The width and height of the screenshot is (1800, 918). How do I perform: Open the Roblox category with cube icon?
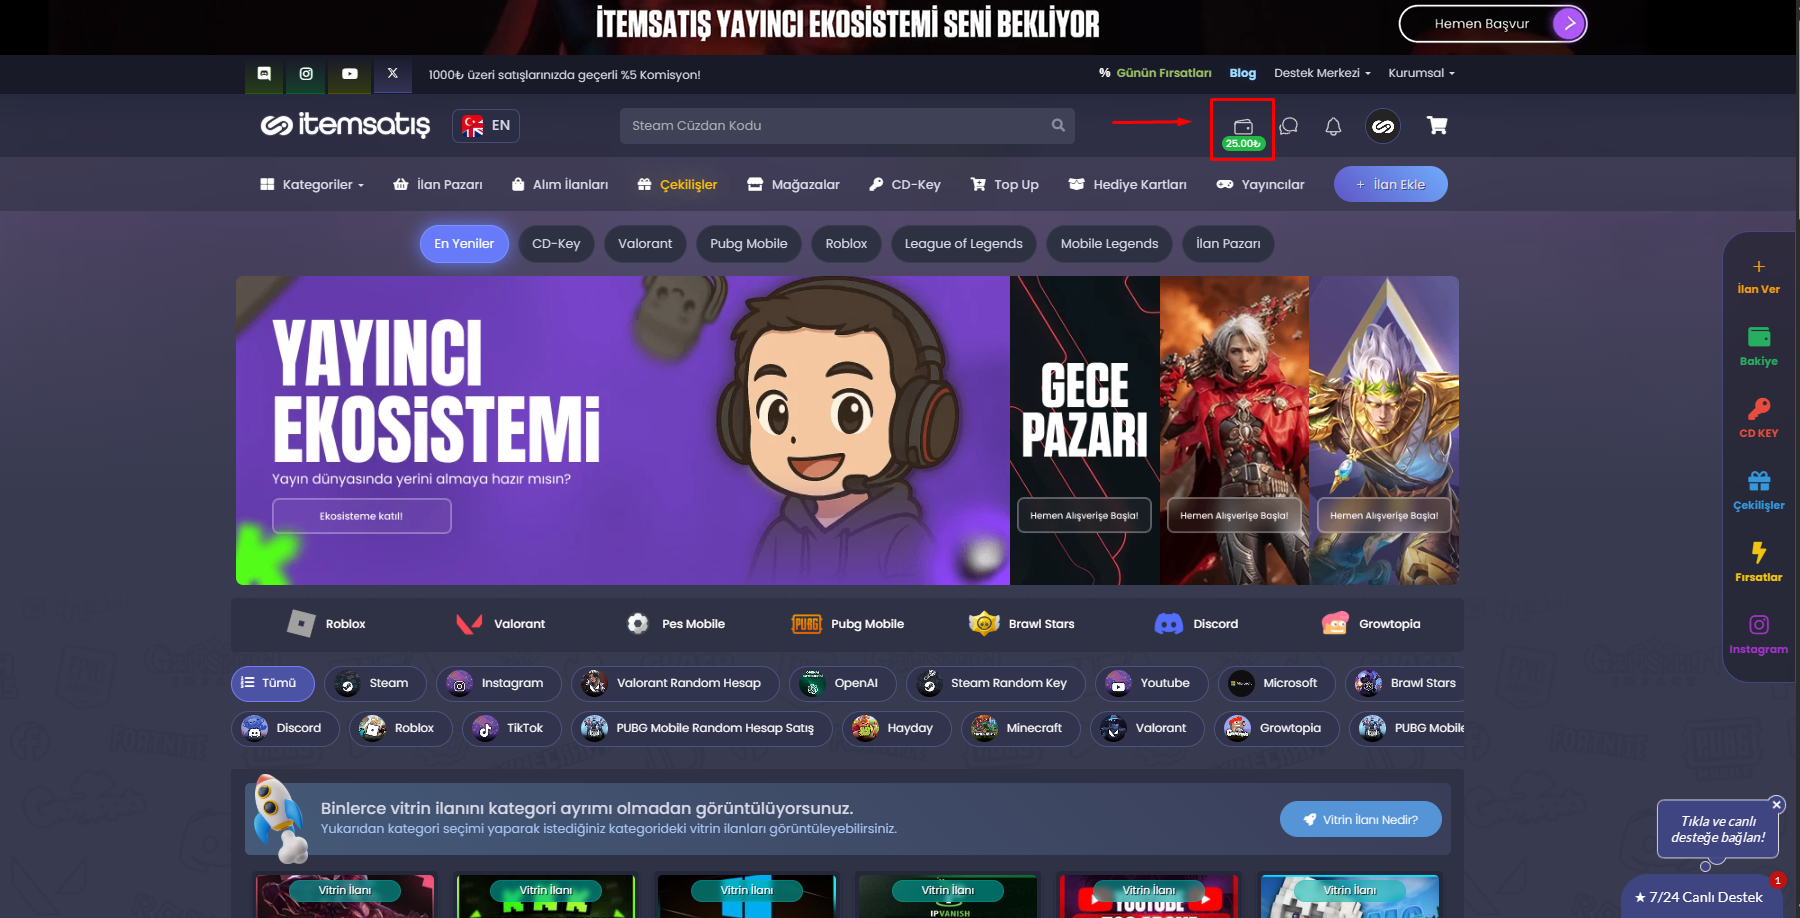click(326, 624)
